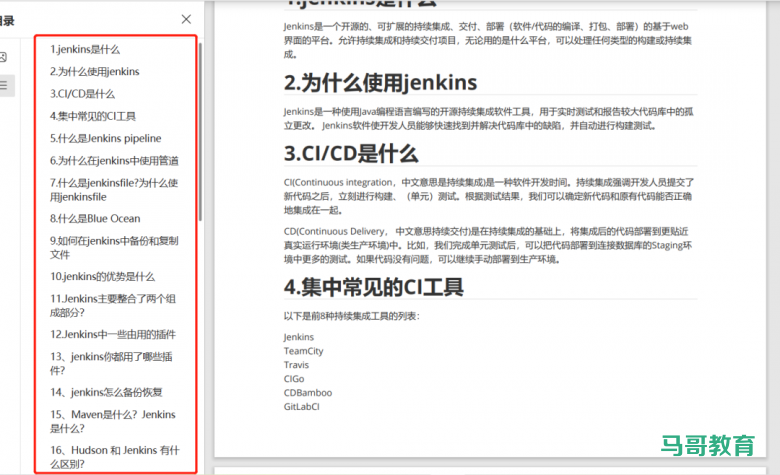
Task: Select "10.jenkins的优势是什么" in outline
Action: tap(102, 276)
